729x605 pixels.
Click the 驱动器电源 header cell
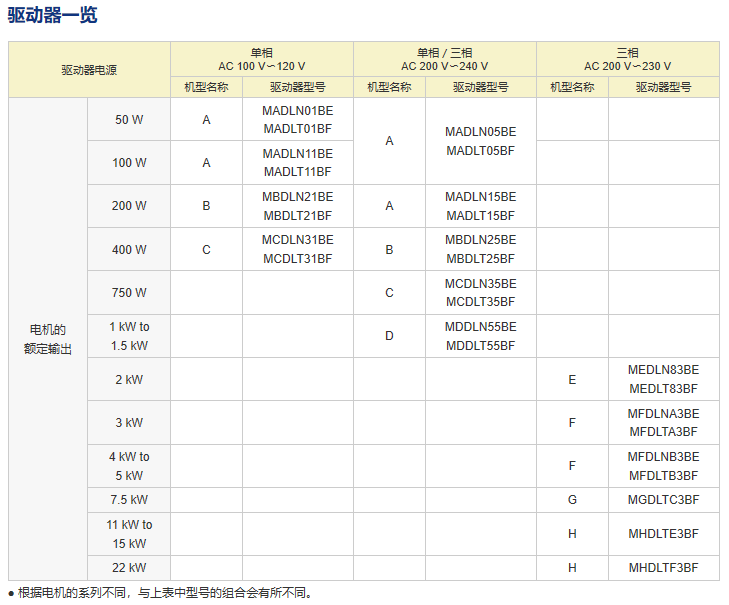[89, 70]
